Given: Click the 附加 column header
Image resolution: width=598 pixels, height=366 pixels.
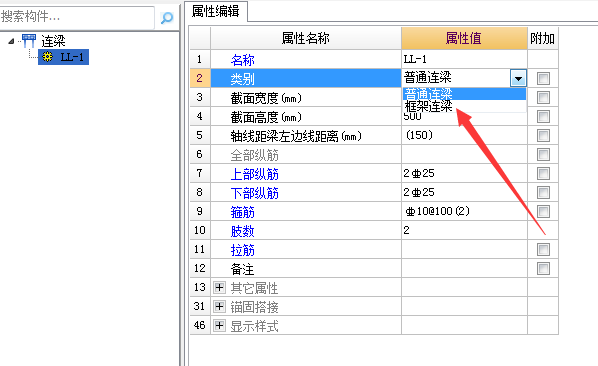Looking at the screenshot, I should point(543,38).
